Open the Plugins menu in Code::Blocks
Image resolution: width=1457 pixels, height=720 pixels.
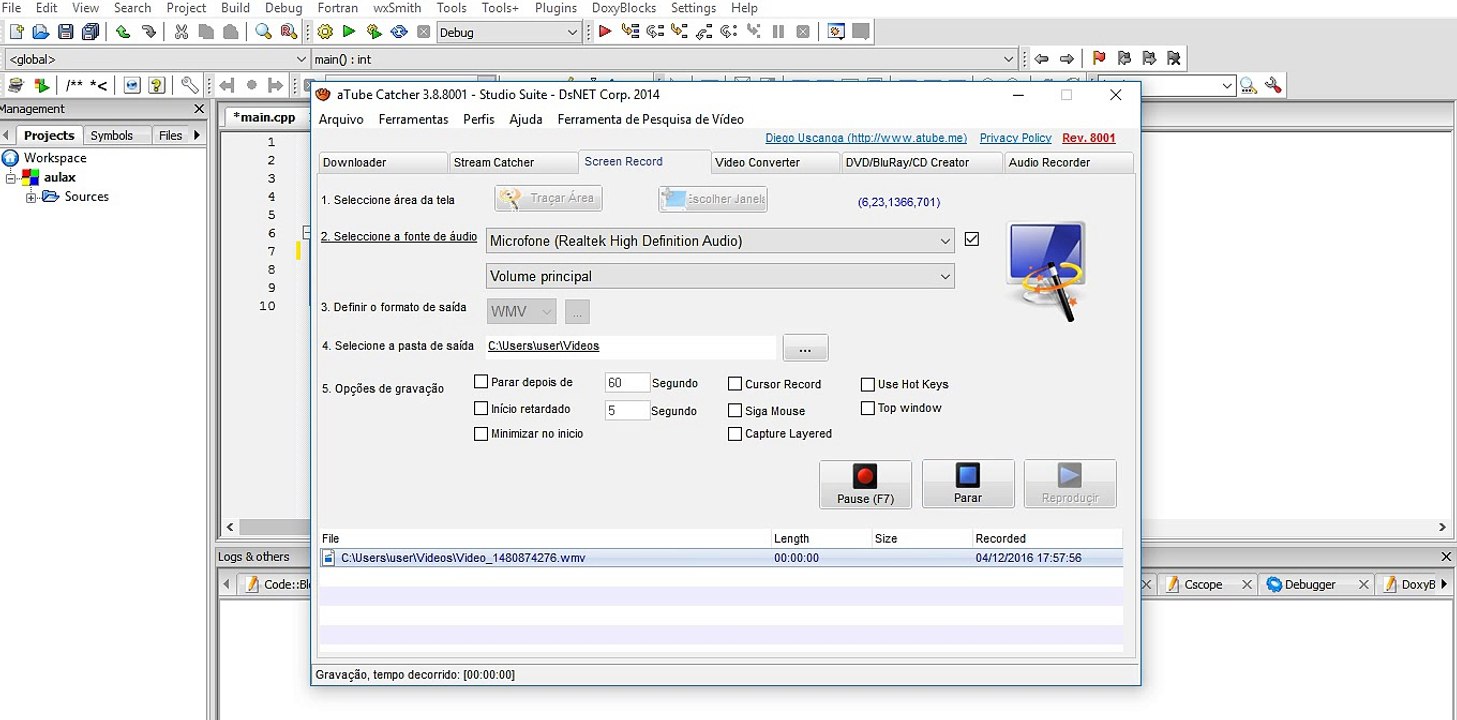click(x=556, y=8)
